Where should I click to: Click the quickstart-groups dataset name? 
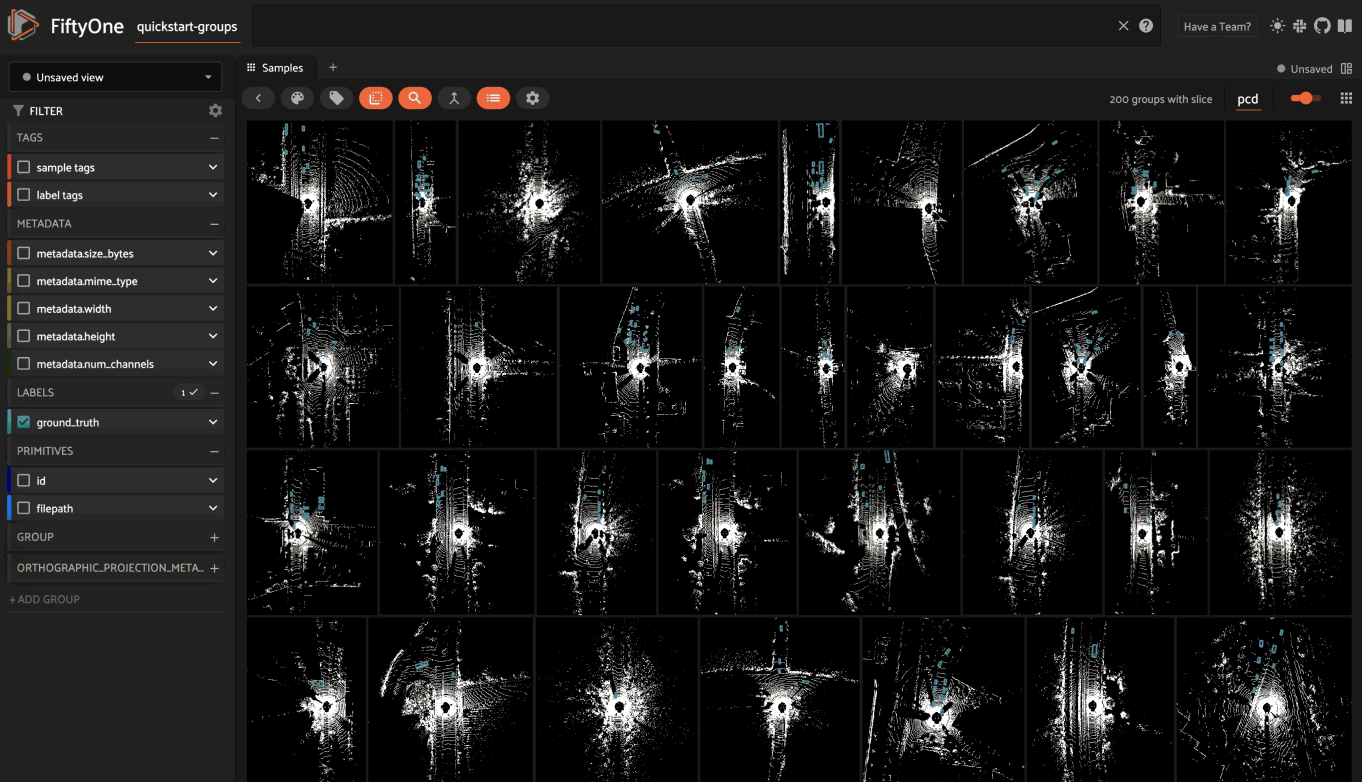187,27
